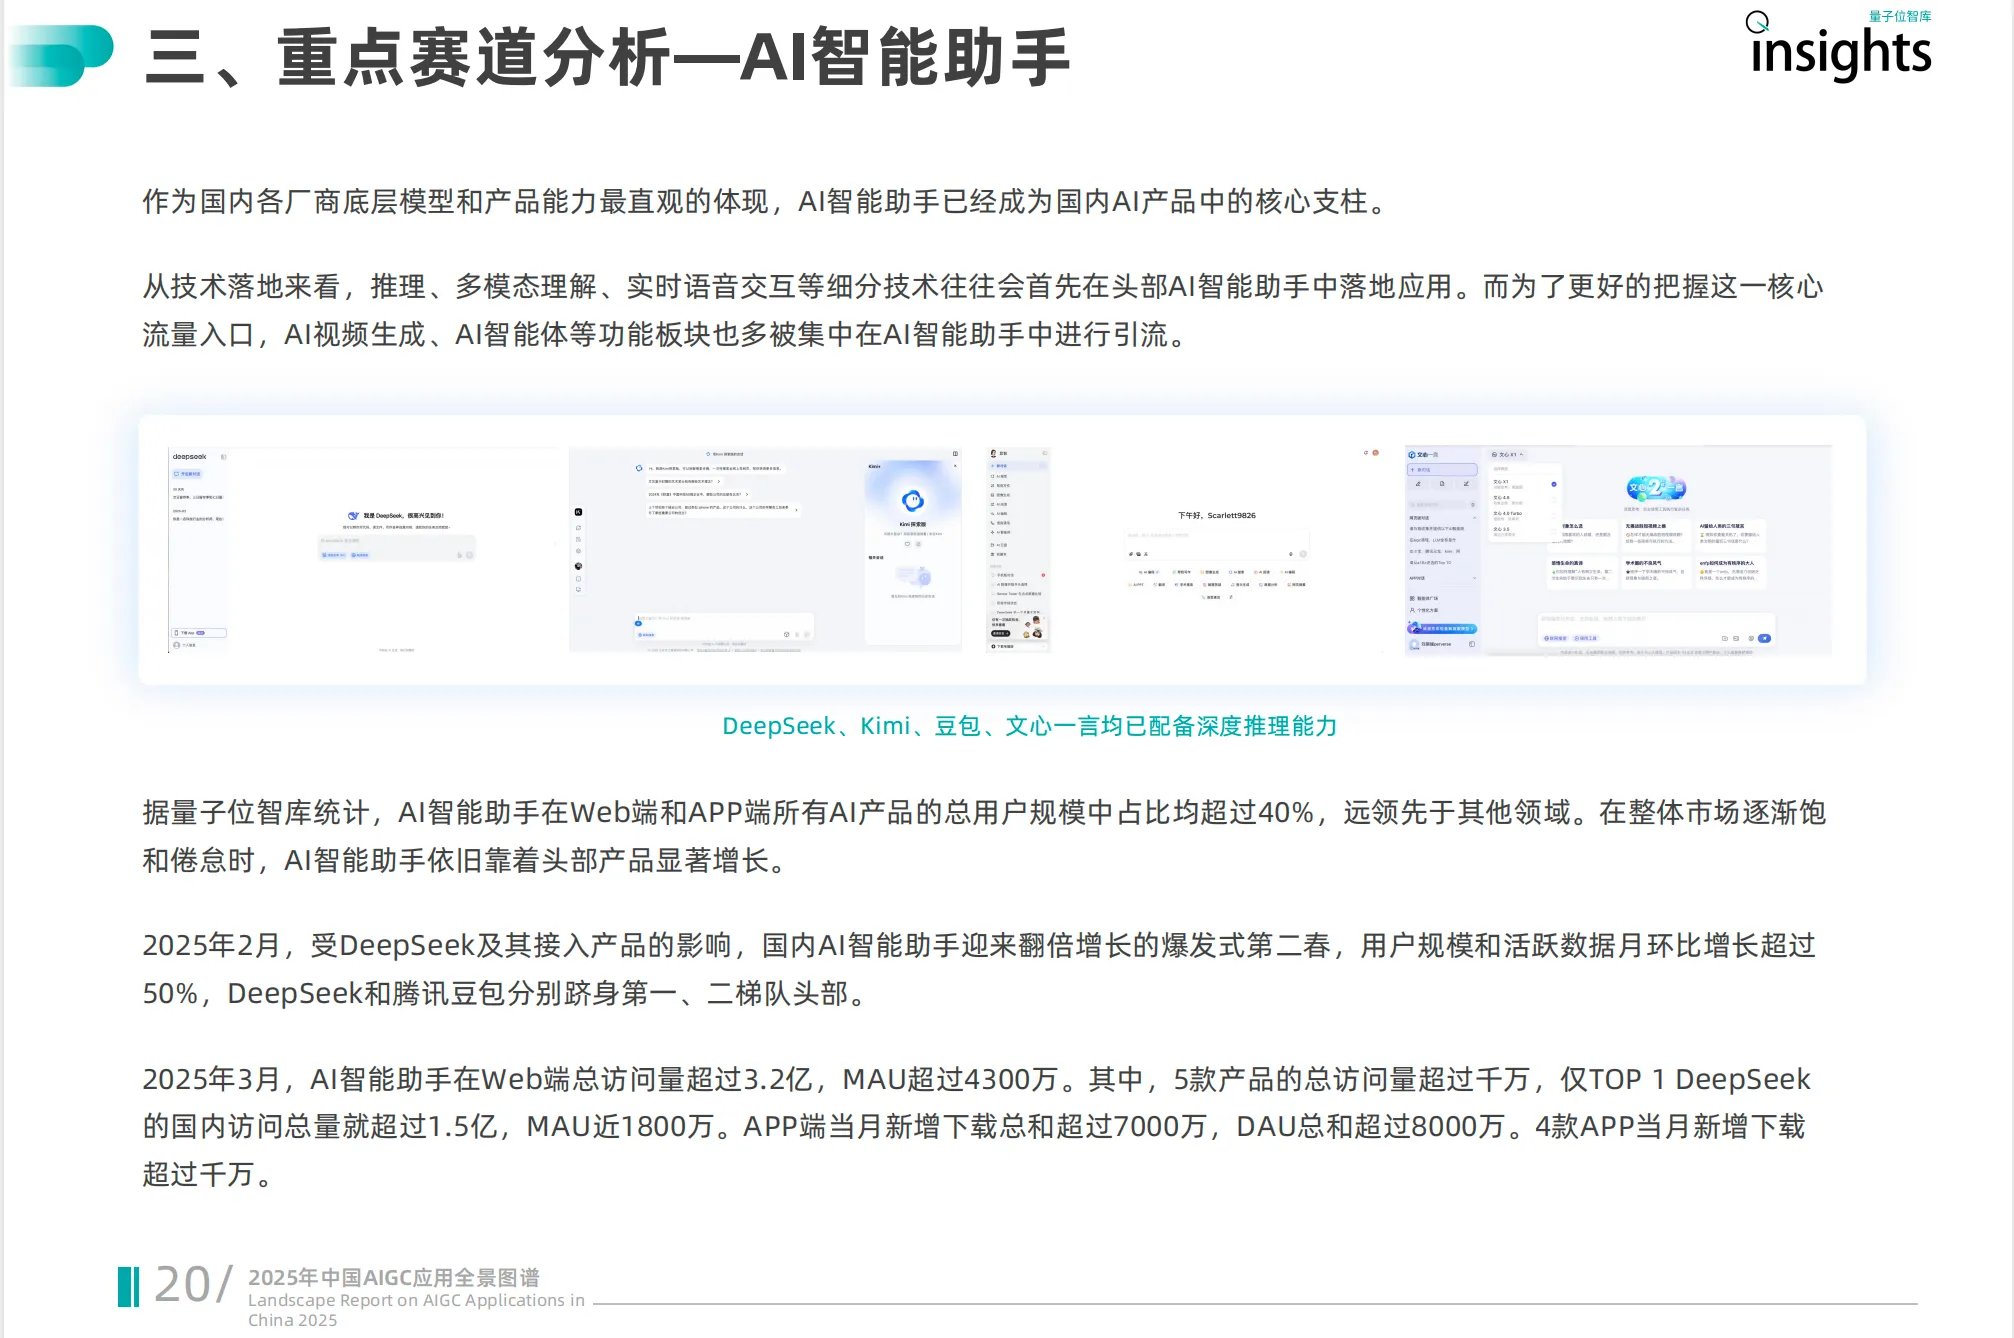Select AI搜索 in the 豆包 sidebar
Screen dimensions: 2014x1338
click(1001, 476)
